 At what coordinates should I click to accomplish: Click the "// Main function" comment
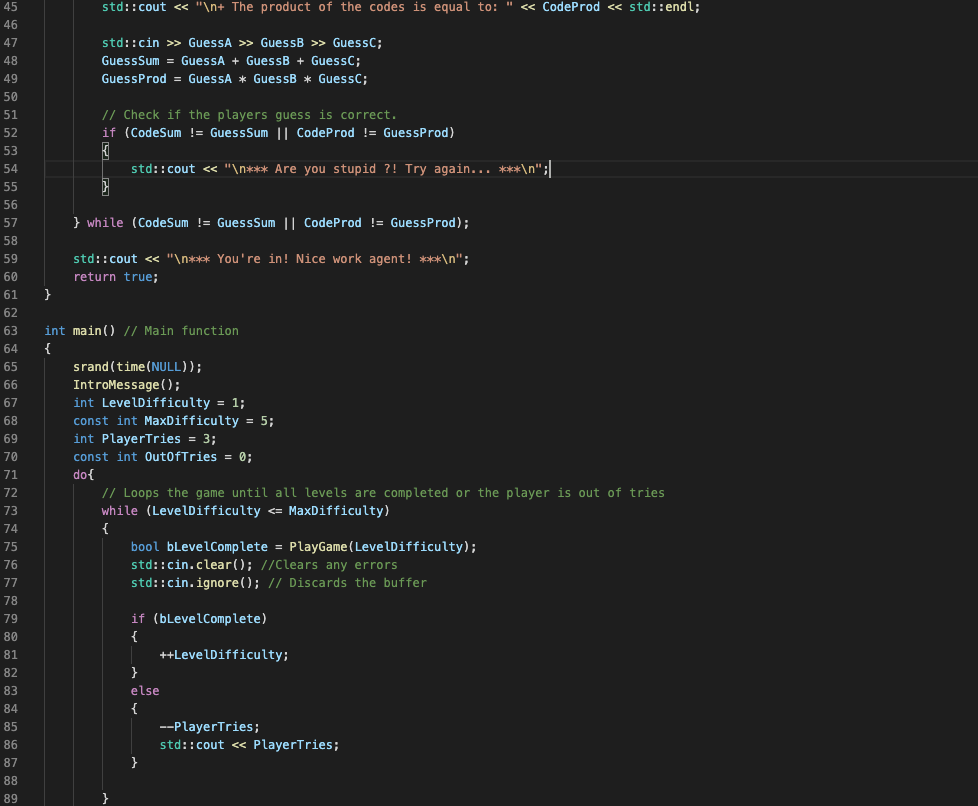click(181, 331)
